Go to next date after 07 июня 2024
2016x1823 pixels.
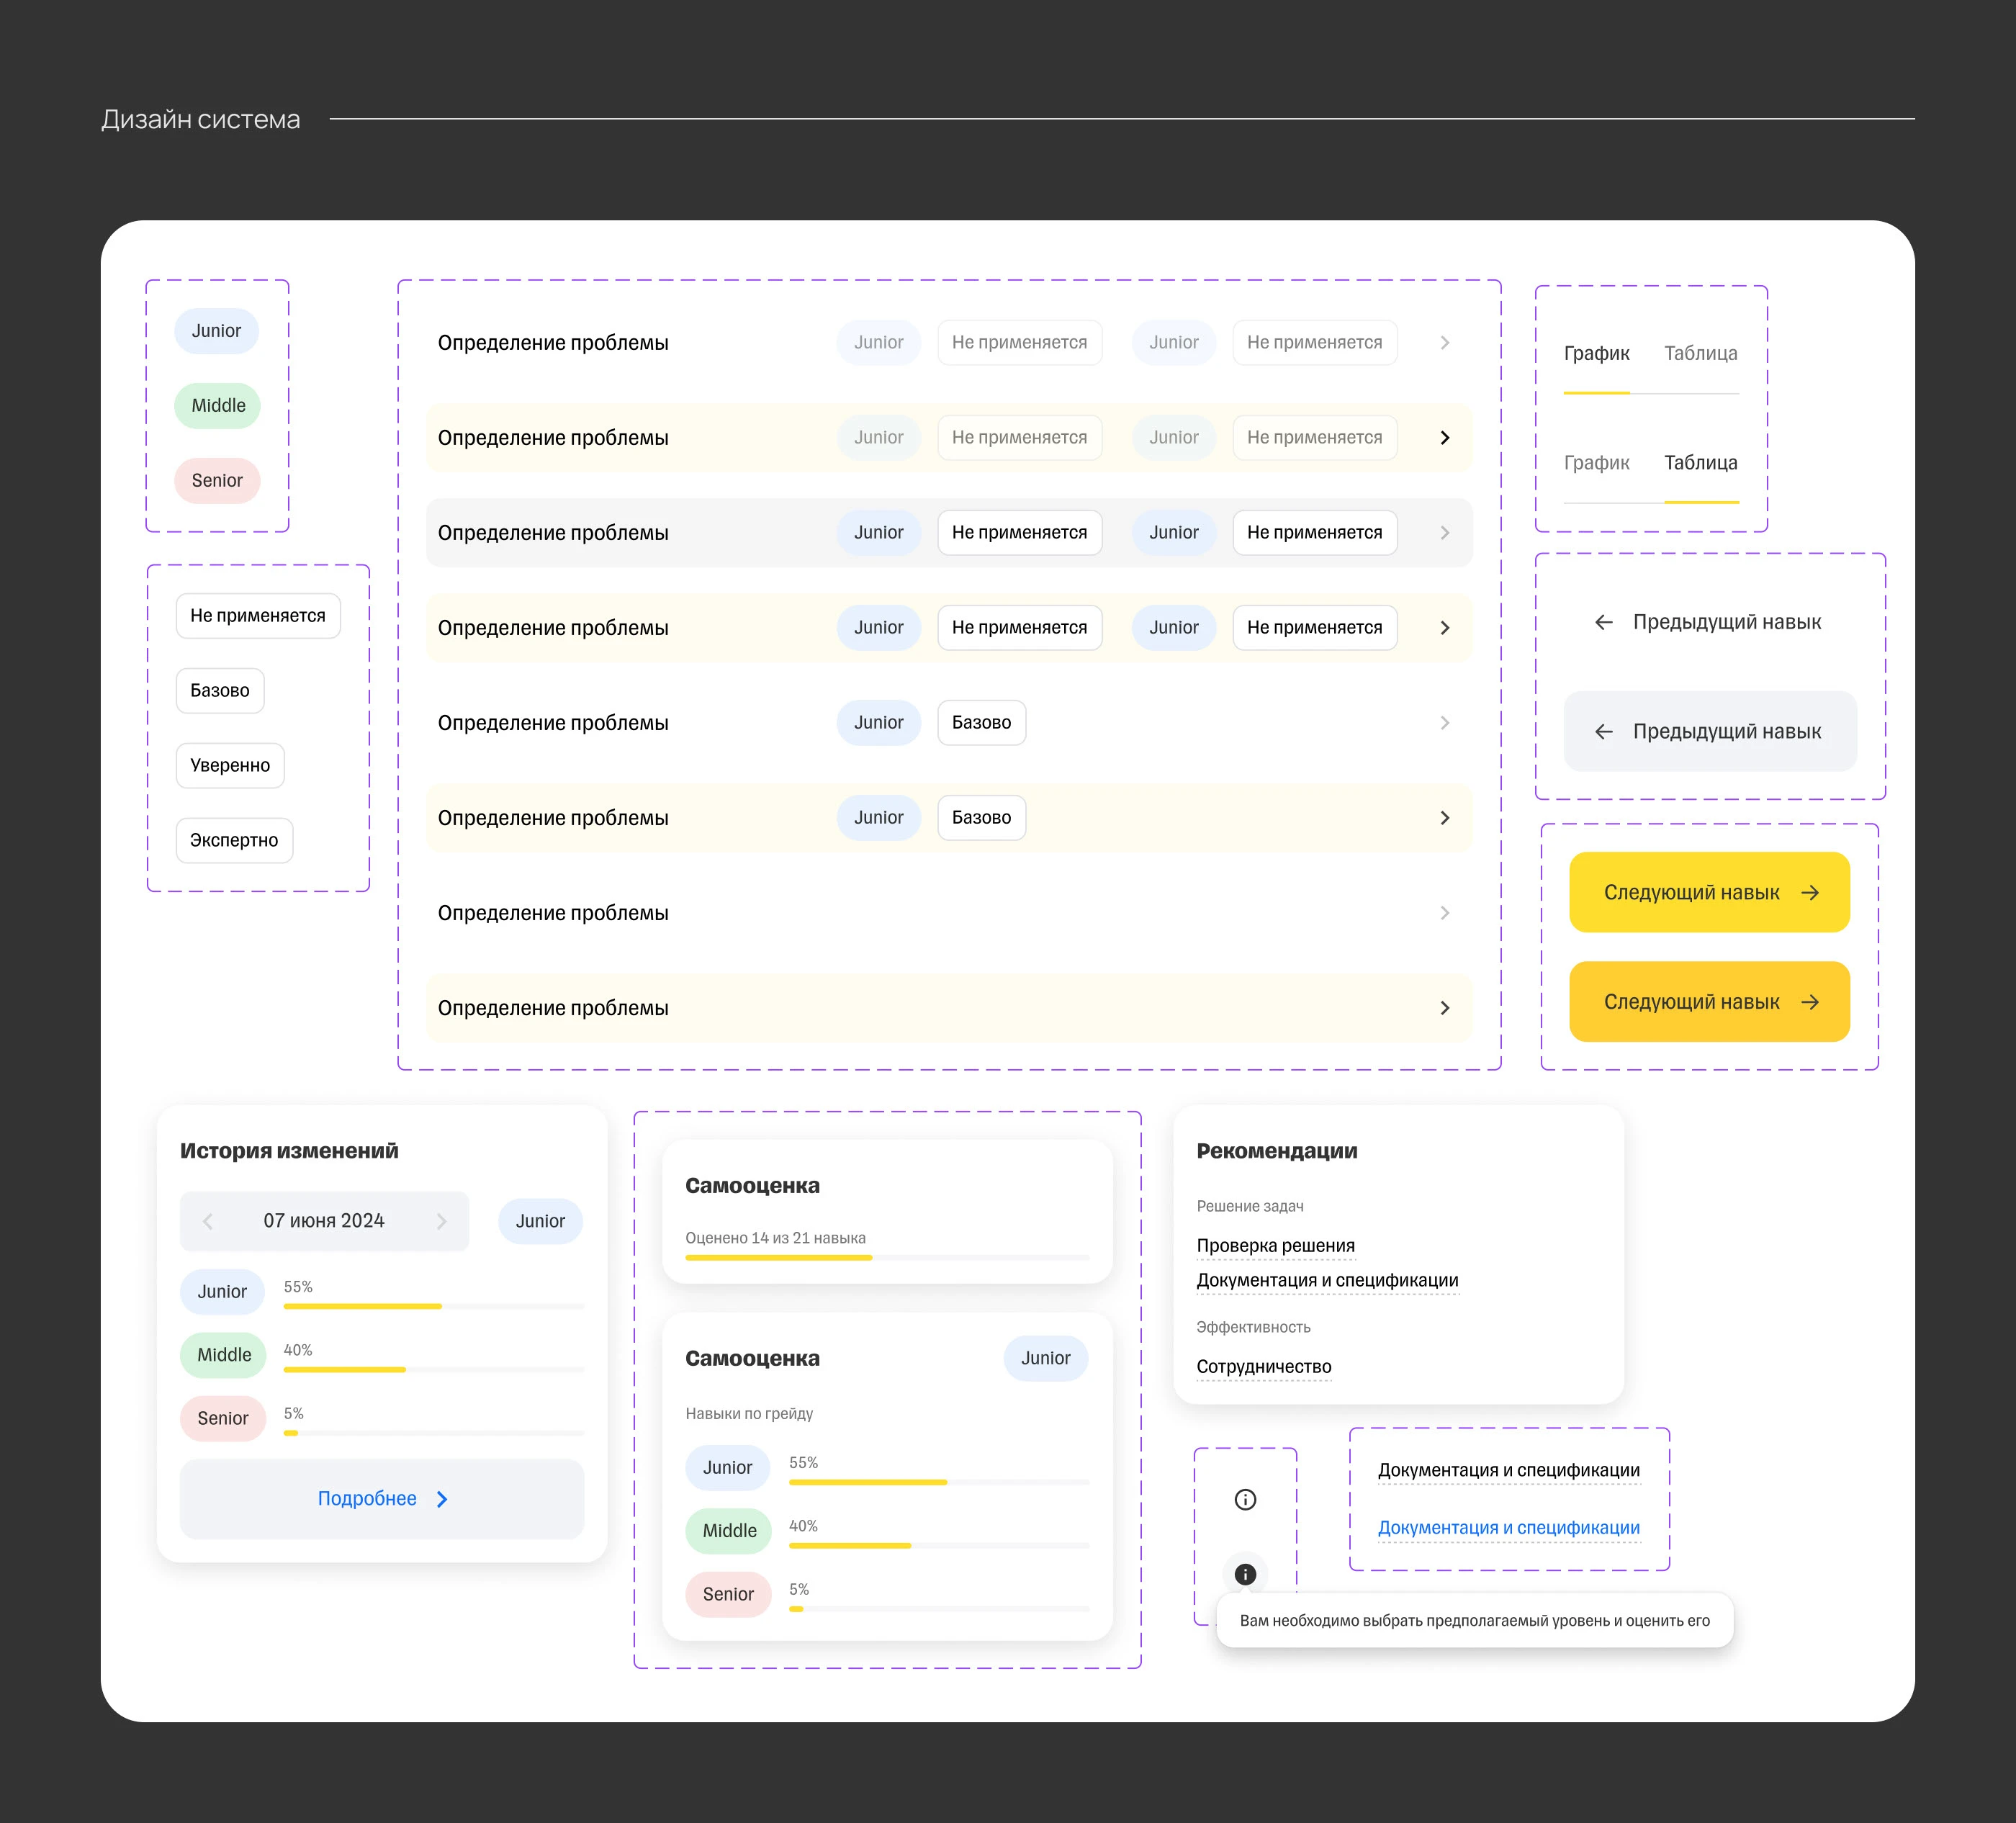click(x=441, y=1221)
